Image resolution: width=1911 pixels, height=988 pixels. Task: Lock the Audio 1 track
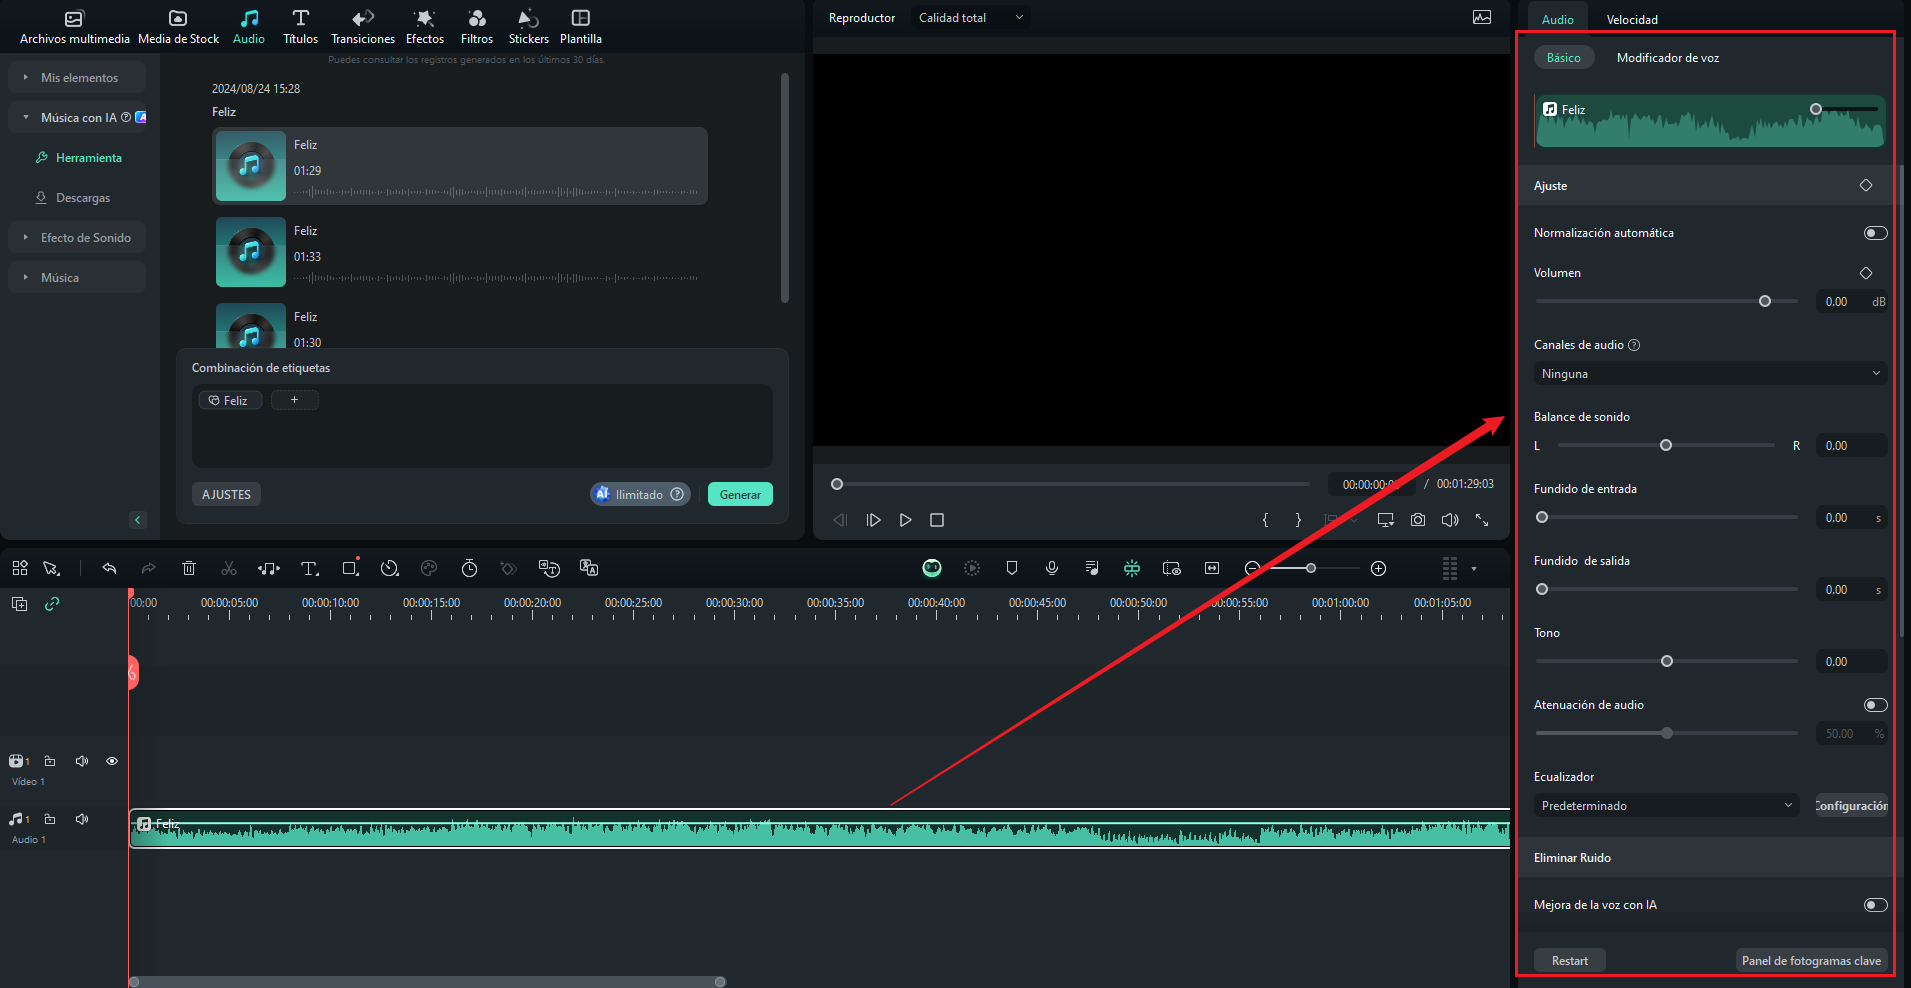coord(50,819)
